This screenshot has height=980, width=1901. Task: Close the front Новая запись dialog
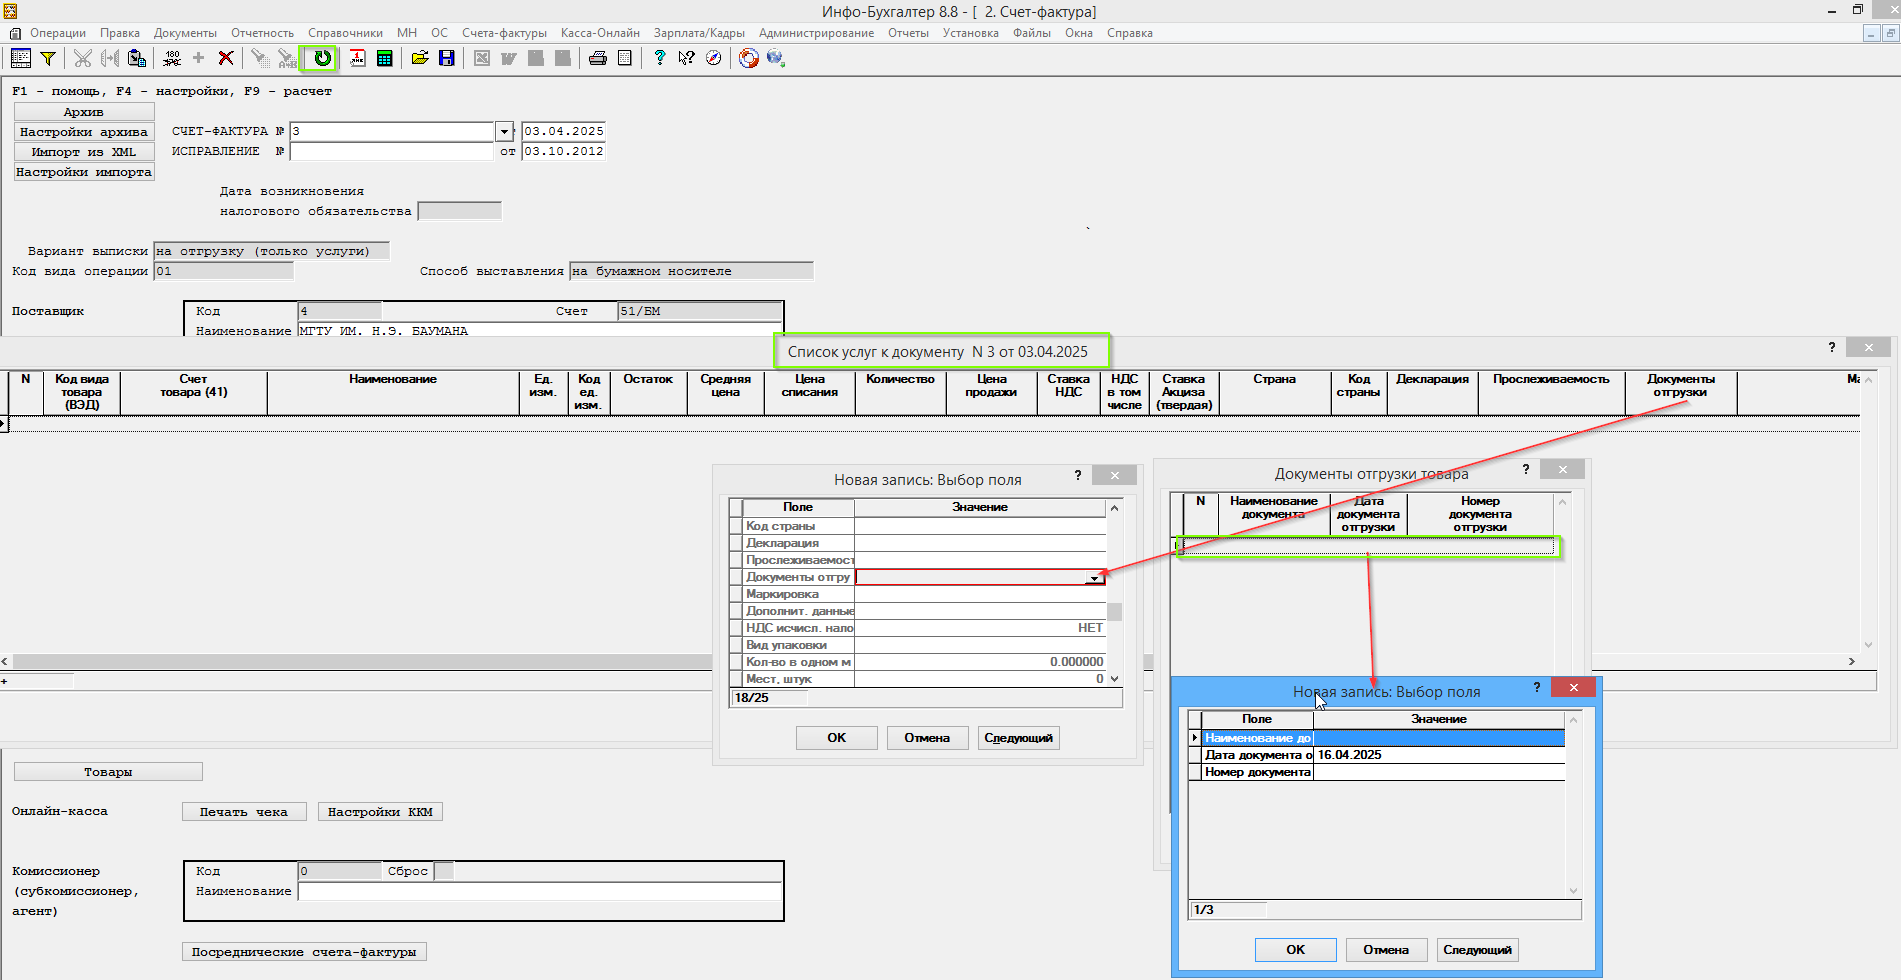point(1574,687)
